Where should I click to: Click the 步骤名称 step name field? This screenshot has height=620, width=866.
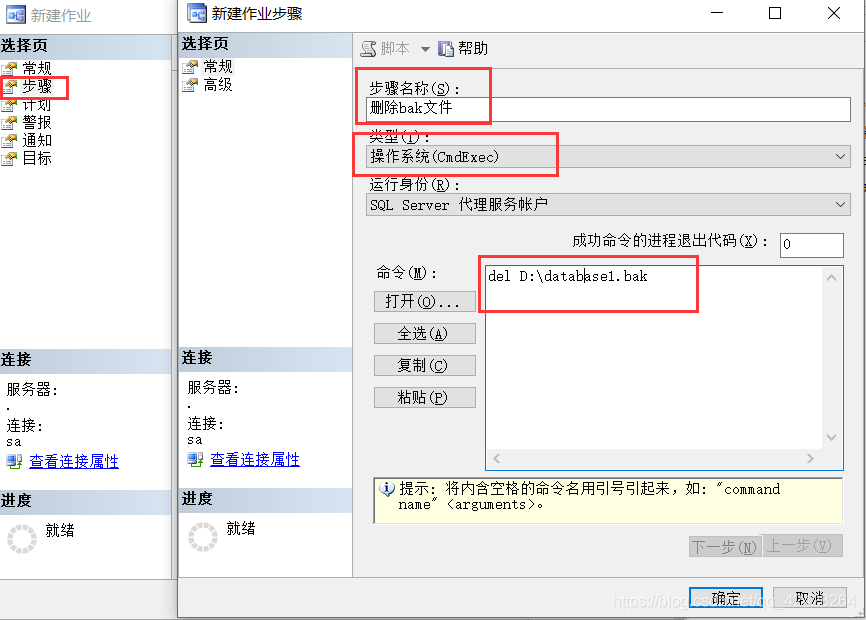click(x=608, y=109)
